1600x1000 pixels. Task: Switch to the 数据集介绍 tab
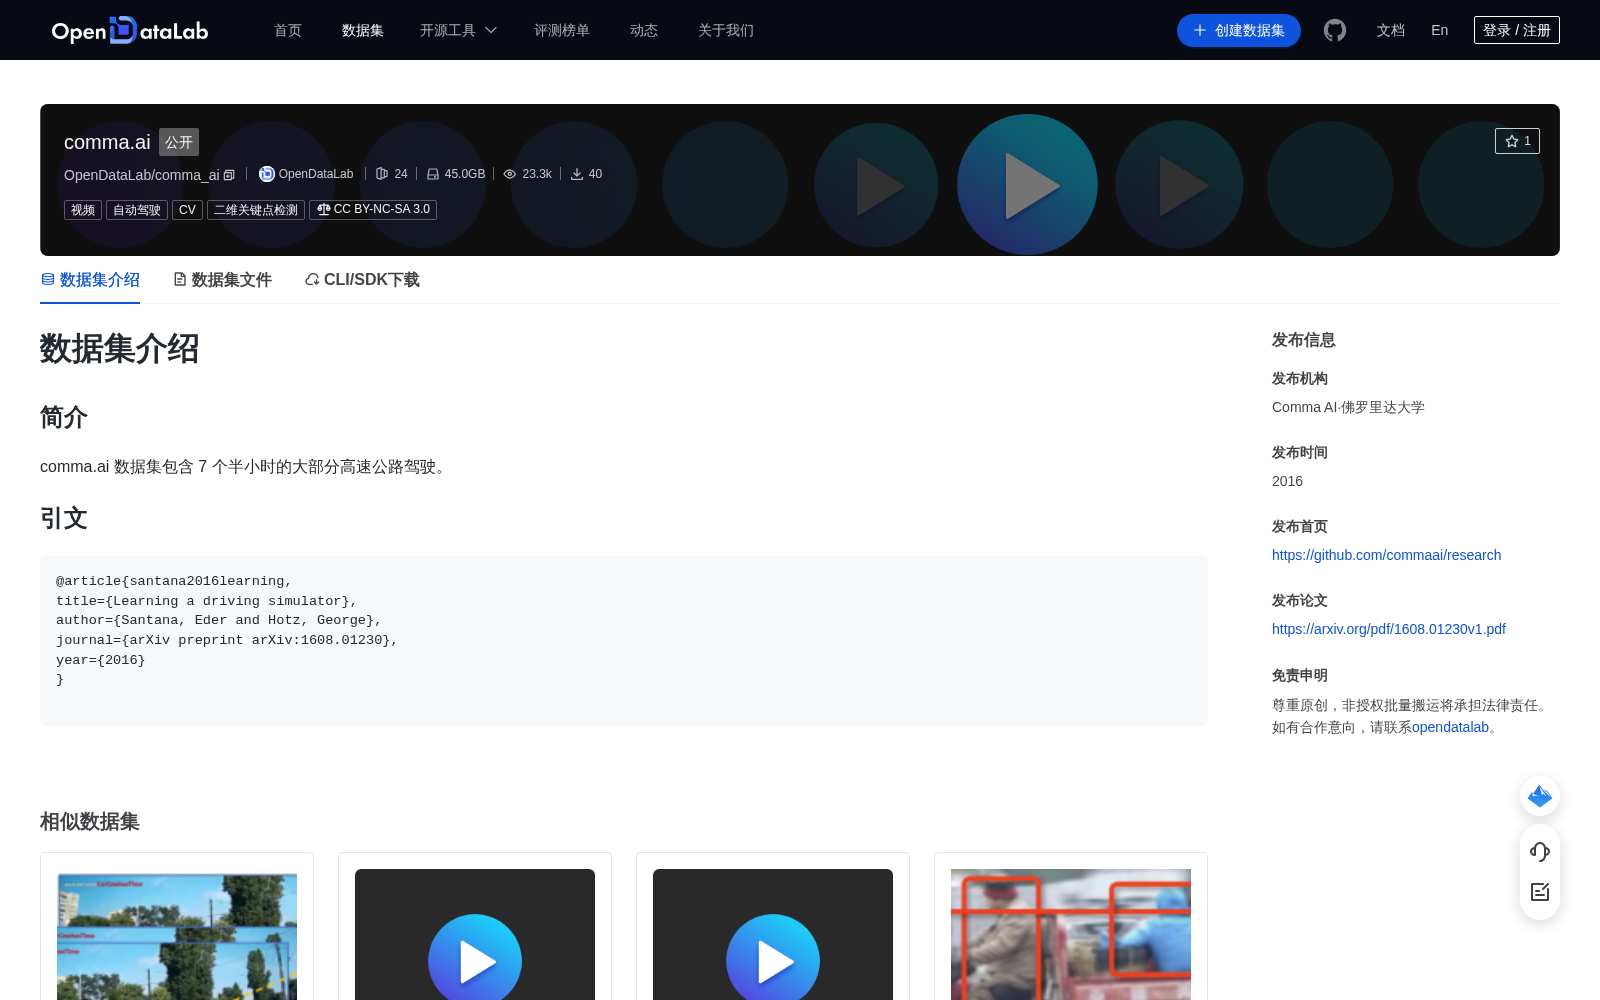90,280
